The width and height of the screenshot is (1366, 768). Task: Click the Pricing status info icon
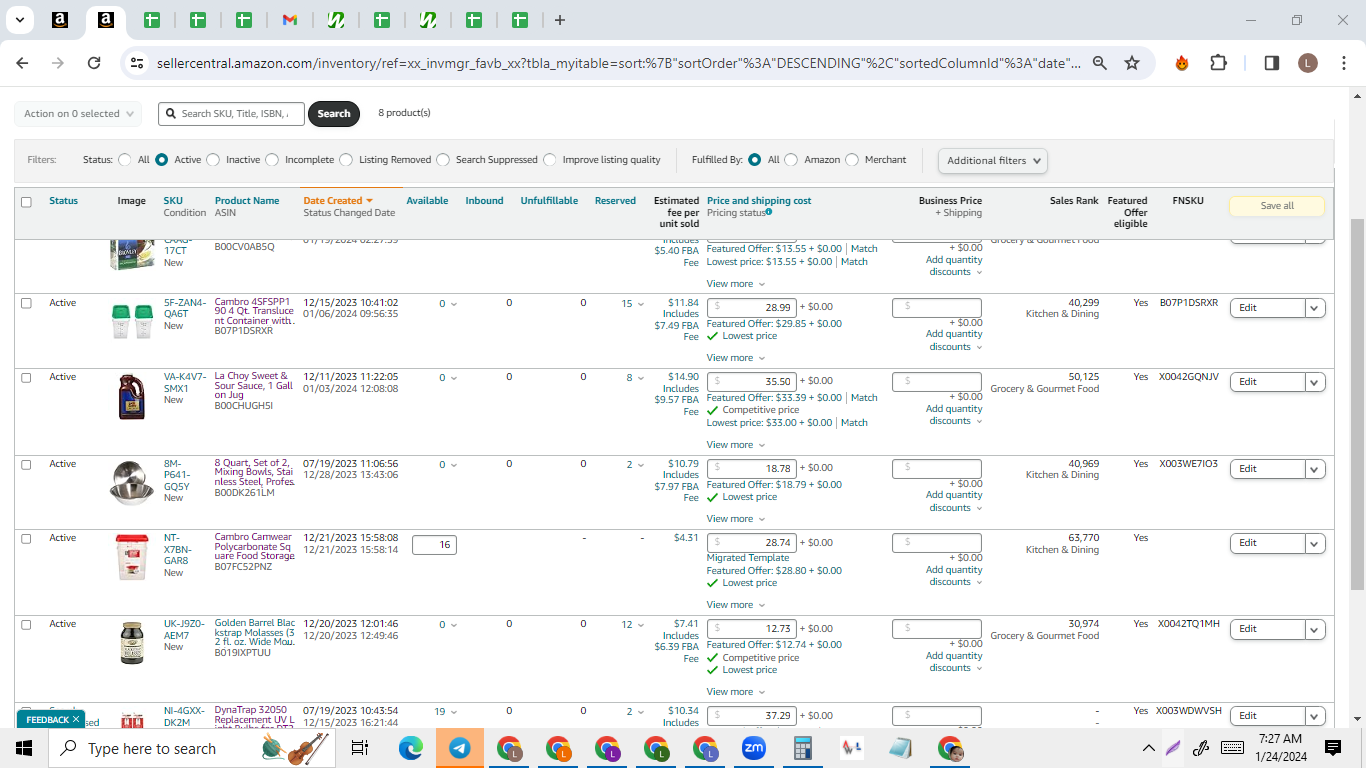(768, 212)
